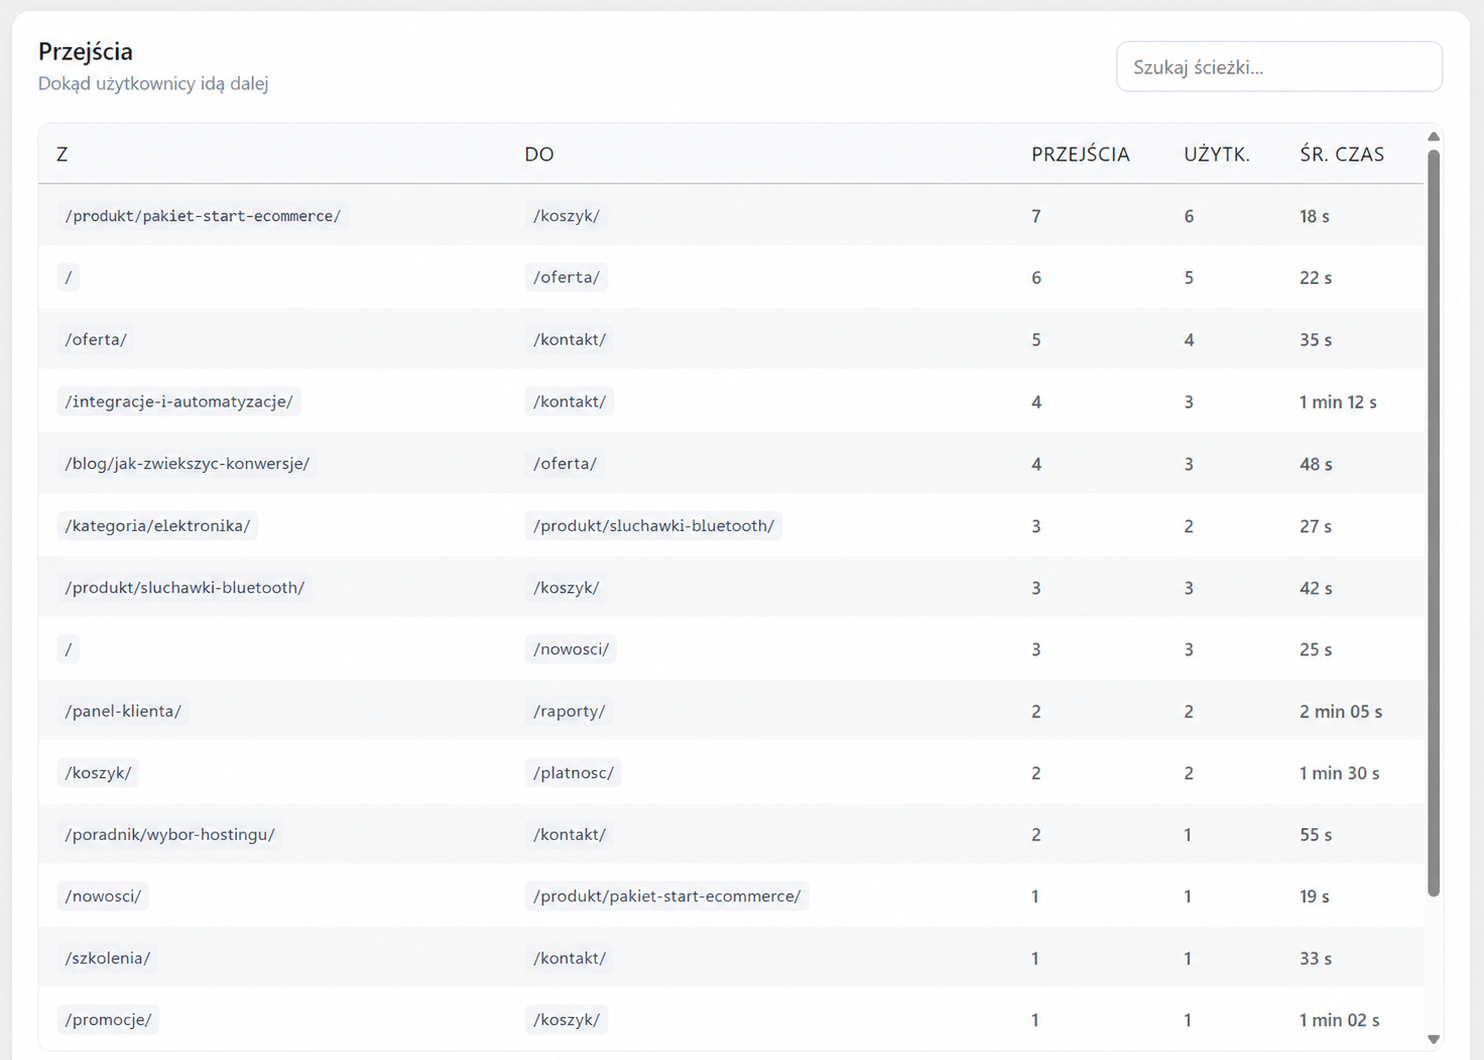This screenshot has width=1484, height=1060.
Task: Select source path /koszyk/
Action: [x=98, y=773]
